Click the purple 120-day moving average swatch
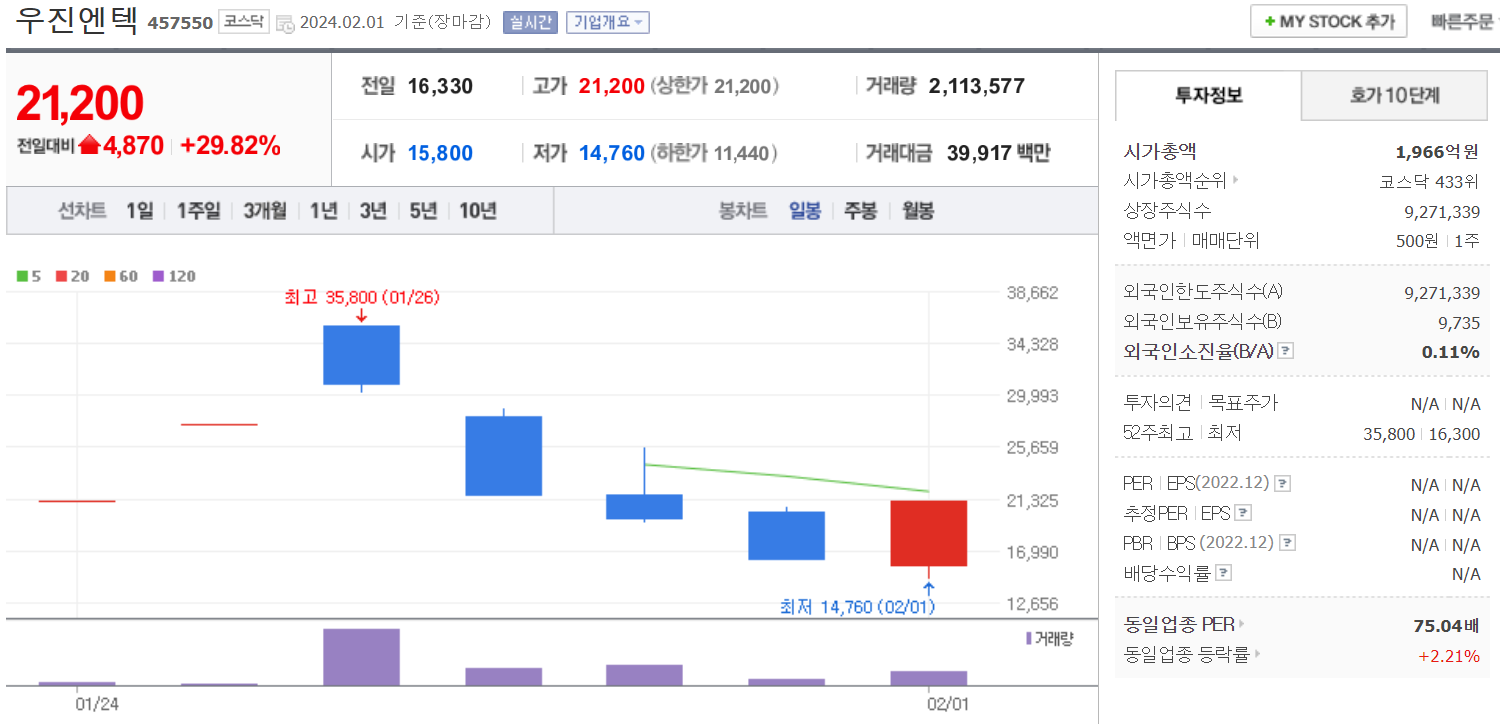 tap(157, 276)
